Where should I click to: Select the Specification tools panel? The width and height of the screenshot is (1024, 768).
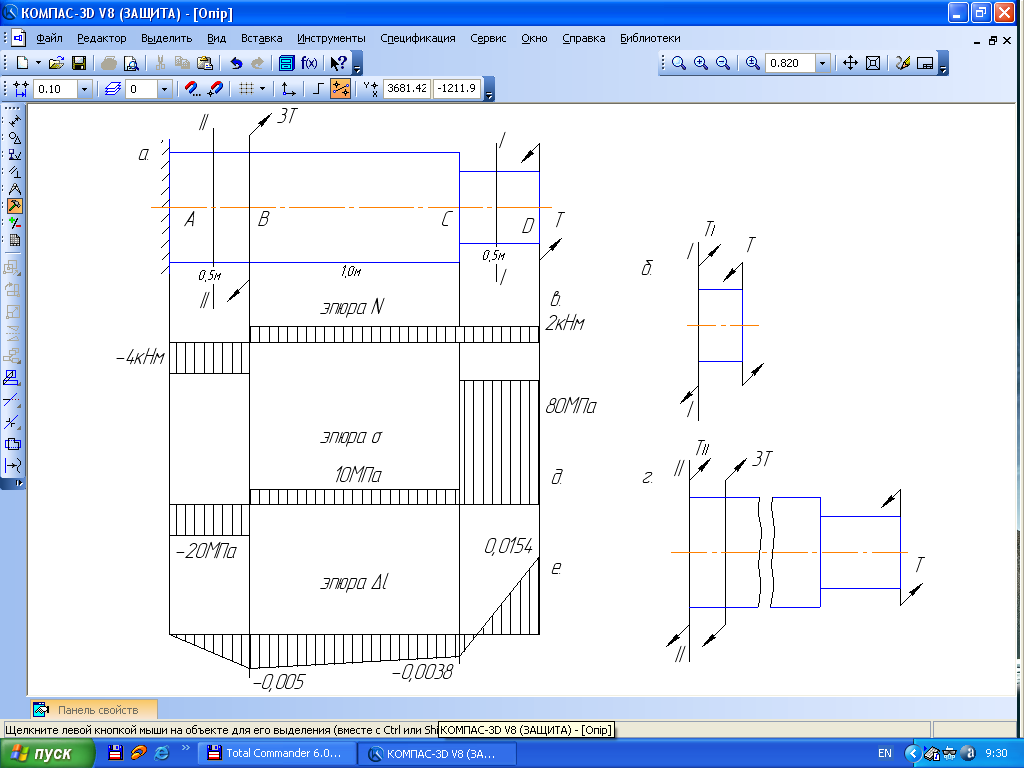(14, 240)
